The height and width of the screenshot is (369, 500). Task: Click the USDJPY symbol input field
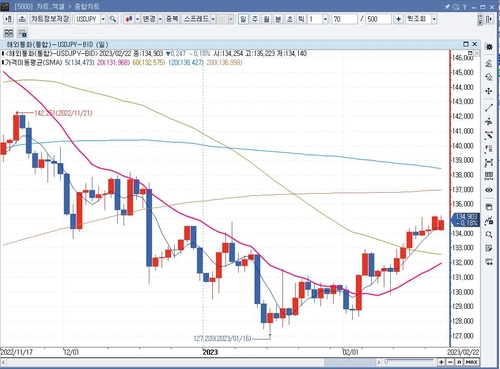click(x=87, y=19)
